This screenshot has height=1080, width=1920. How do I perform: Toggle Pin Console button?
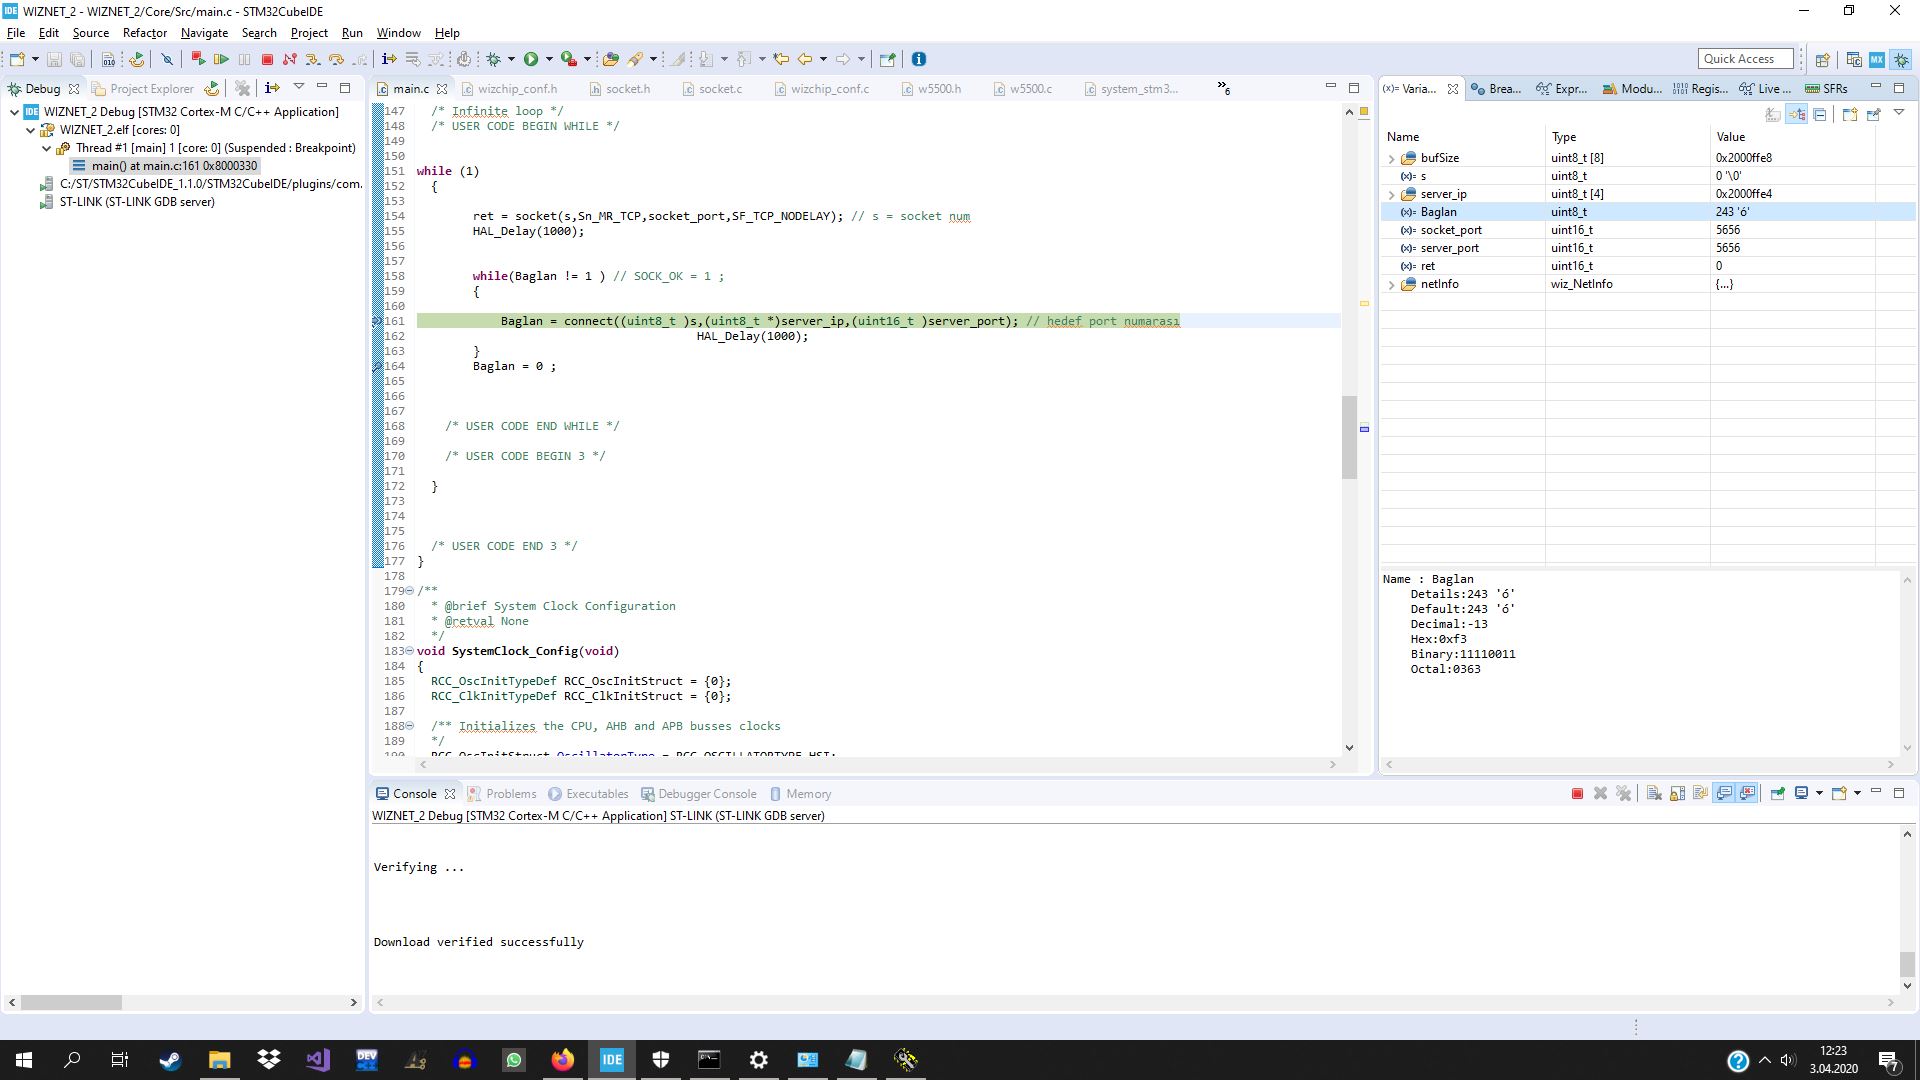click(x=1777, y=794)
